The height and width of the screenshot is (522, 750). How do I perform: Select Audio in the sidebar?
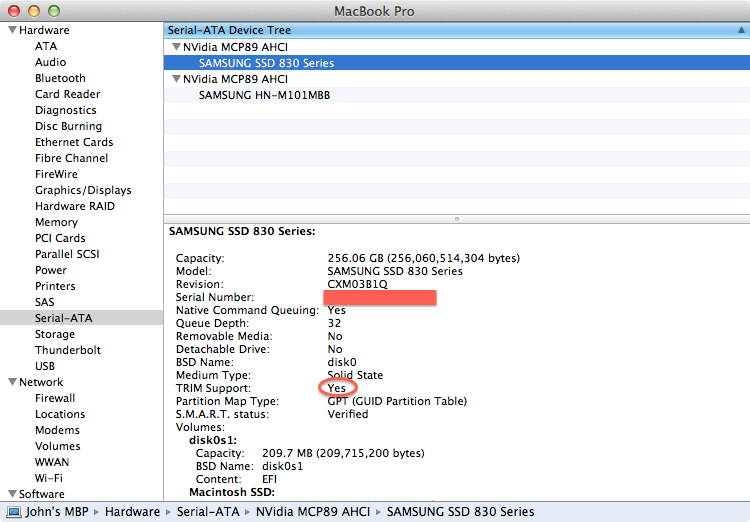pyautogui.click(x=50, y=62)
